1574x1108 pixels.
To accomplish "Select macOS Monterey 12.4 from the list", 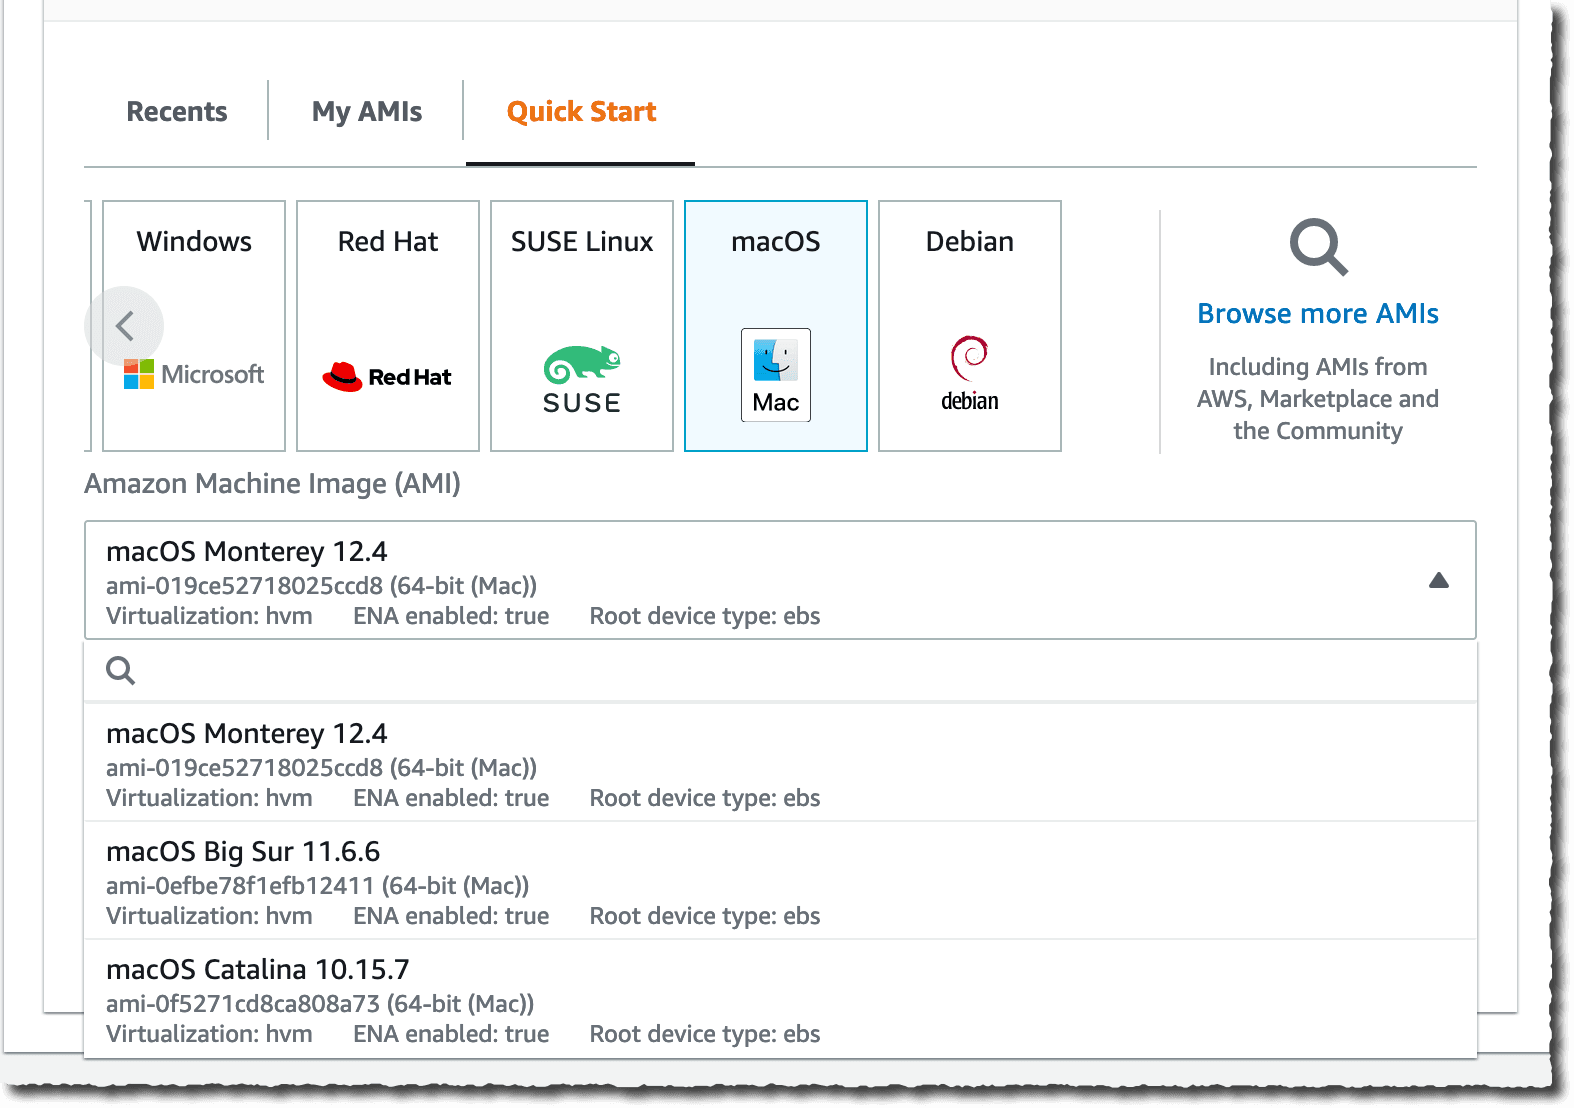I will [780, 763].
